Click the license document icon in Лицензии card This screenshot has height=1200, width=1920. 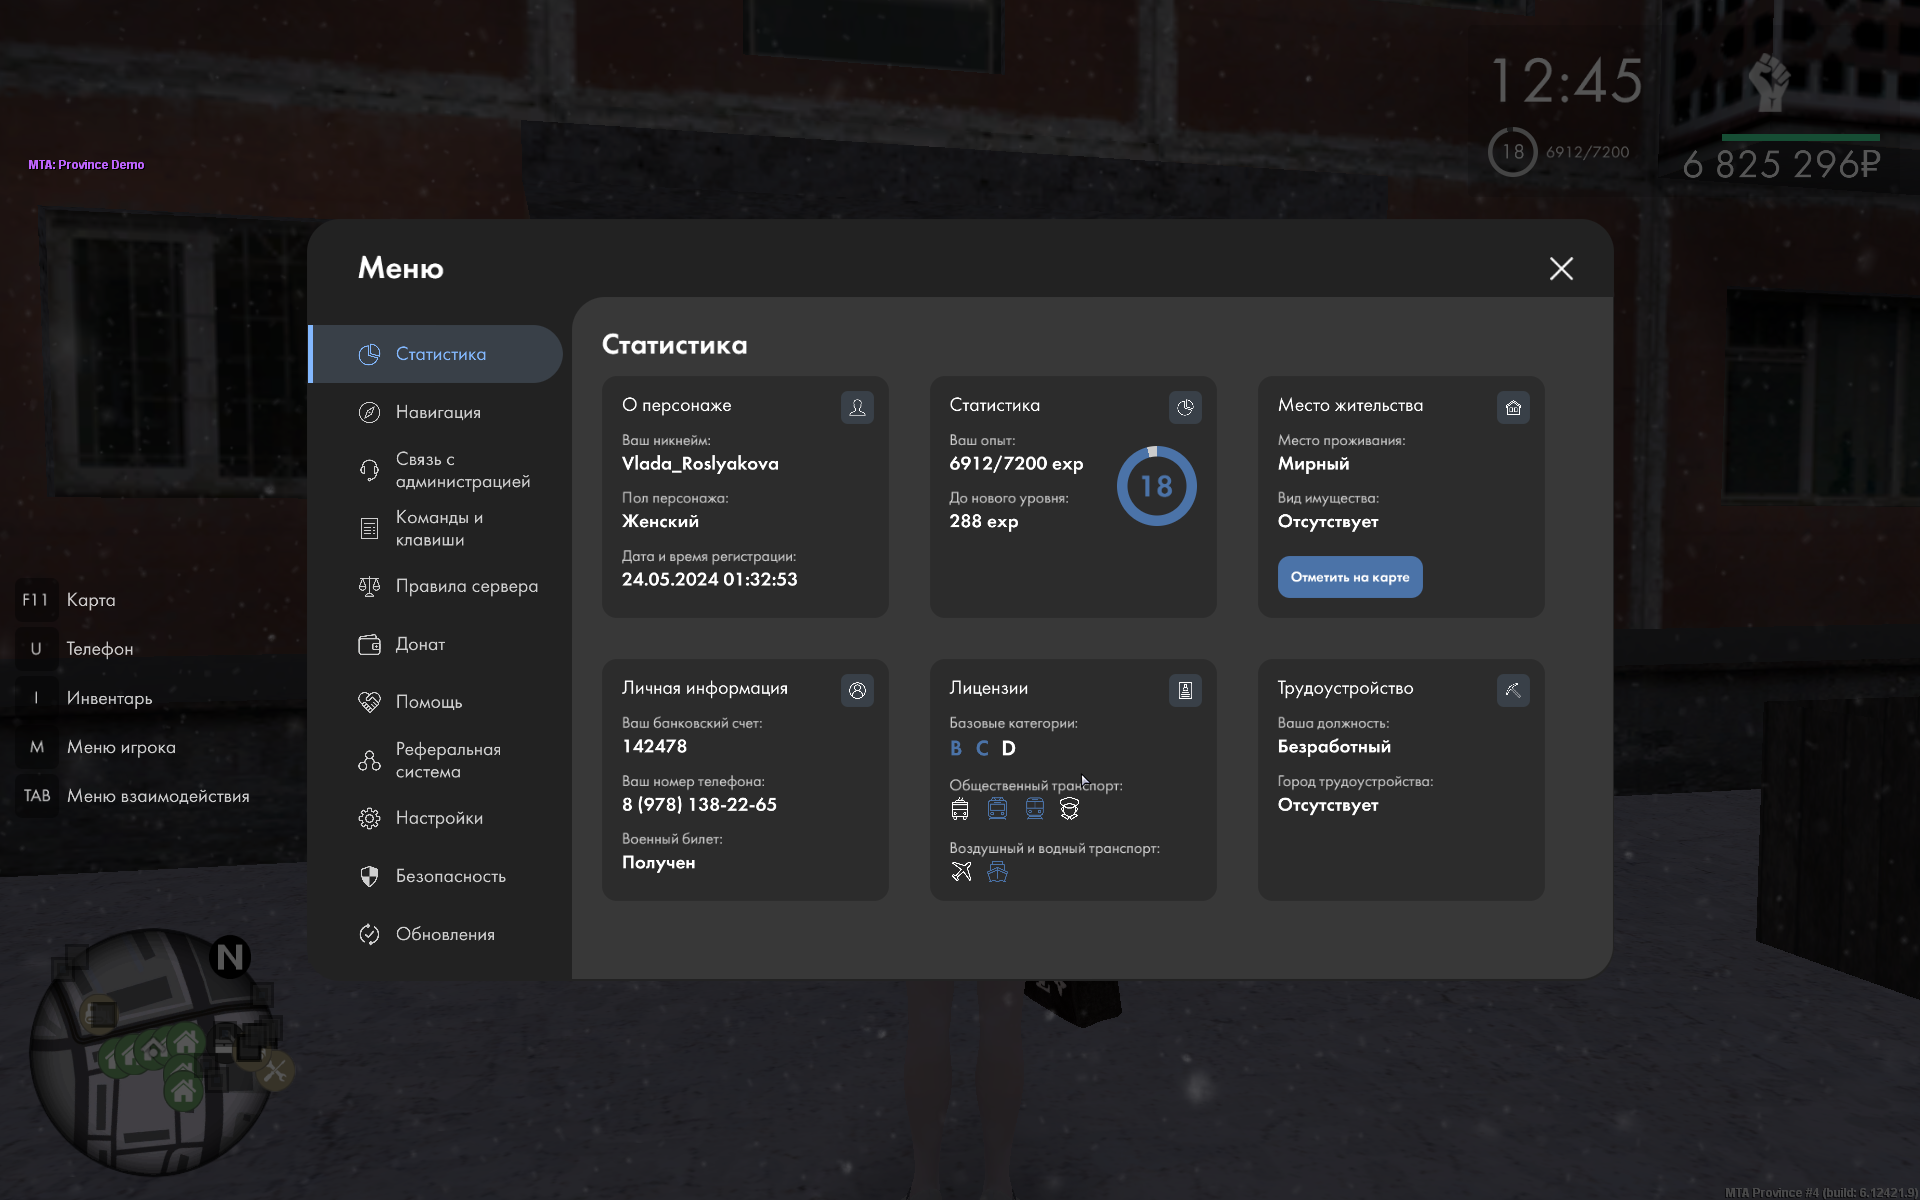(1185, 690)
